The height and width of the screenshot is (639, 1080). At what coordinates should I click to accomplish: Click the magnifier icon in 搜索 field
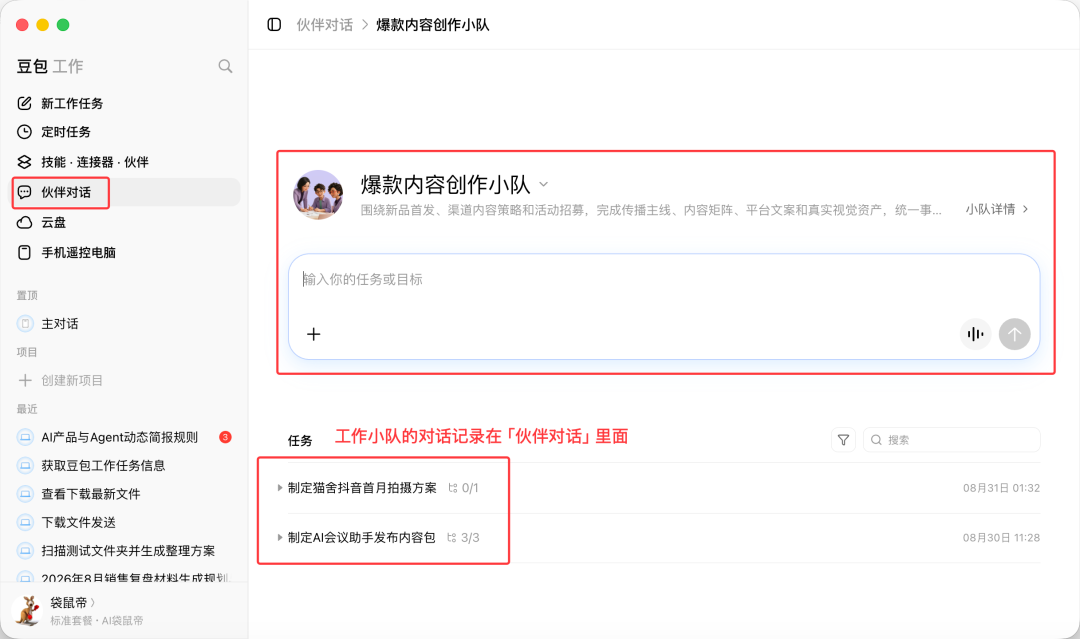pyautogui.click(x=876, y=440)
